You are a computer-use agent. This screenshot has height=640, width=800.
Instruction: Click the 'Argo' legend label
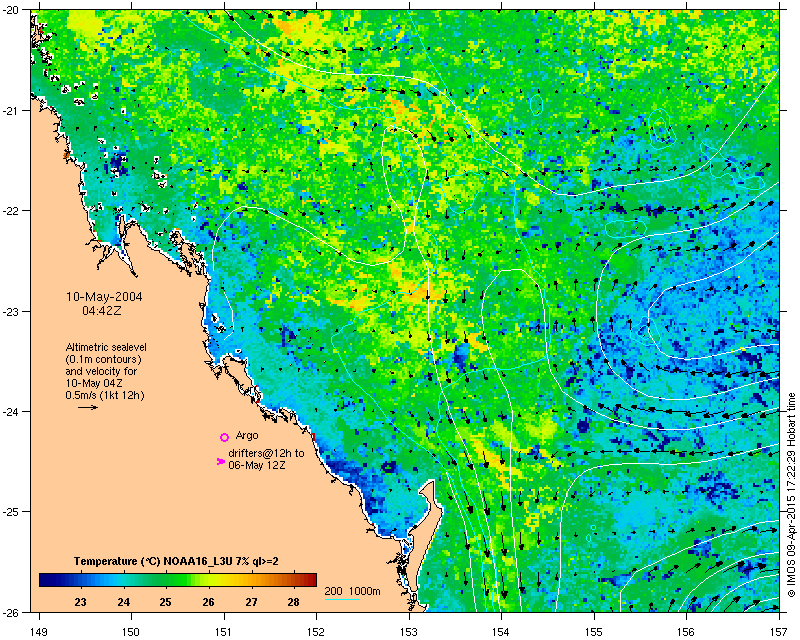point(247,435)
